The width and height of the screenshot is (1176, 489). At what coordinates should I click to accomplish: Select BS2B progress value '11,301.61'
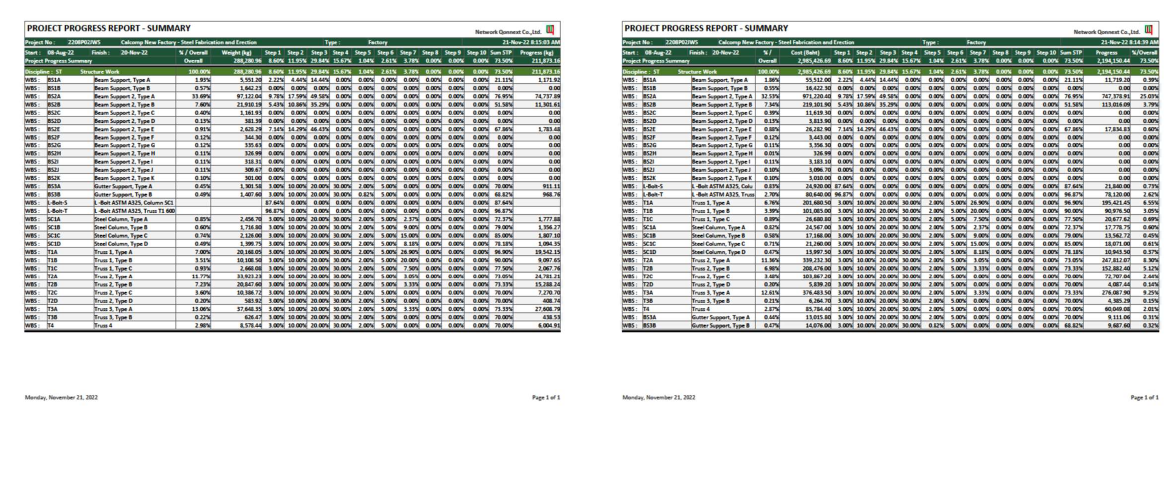[548, 105]
